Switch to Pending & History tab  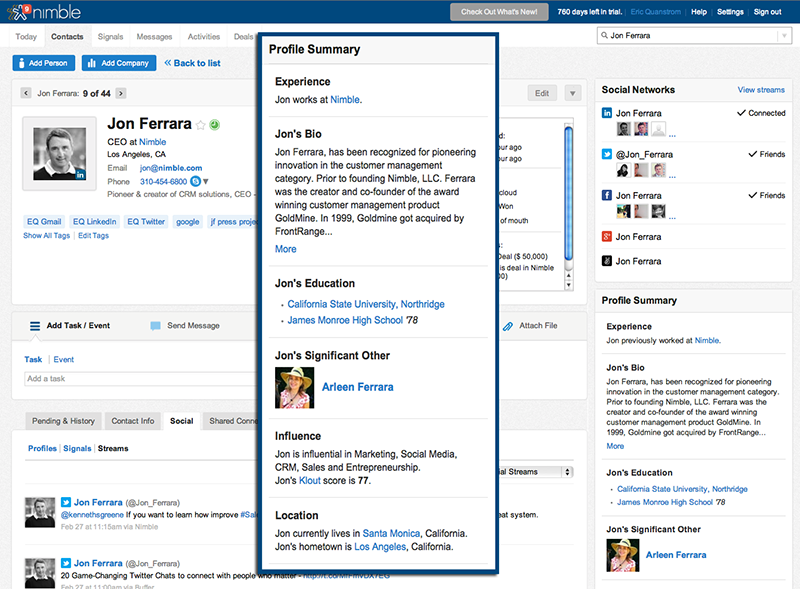click(x=63, y=421)
